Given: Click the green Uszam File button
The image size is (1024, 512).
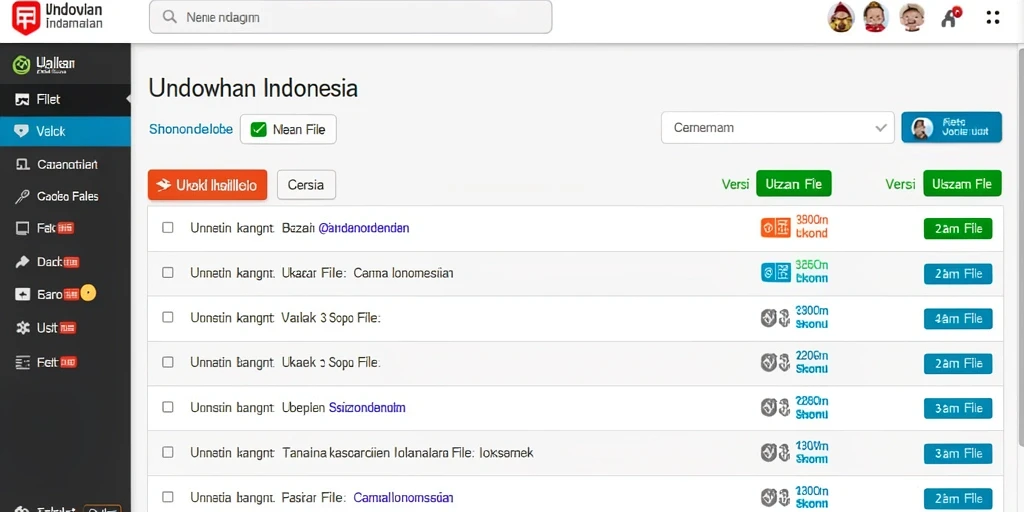Looking at the screenshot, I should tap(962, 184).
